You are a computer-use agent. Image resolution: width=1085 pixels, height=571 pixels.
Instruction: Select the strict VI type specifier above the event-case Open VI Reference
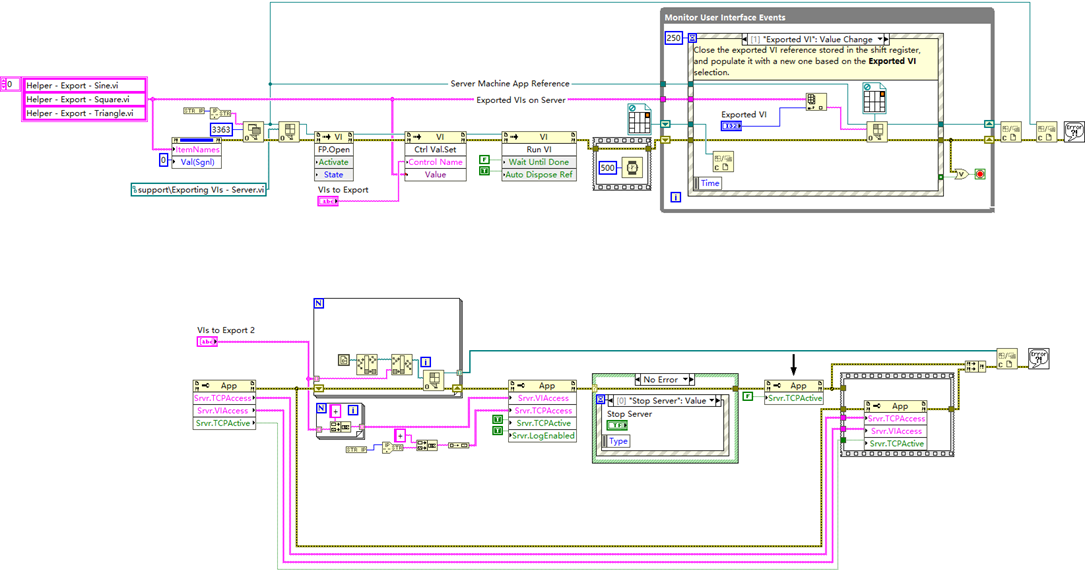(x=875, y=98)
